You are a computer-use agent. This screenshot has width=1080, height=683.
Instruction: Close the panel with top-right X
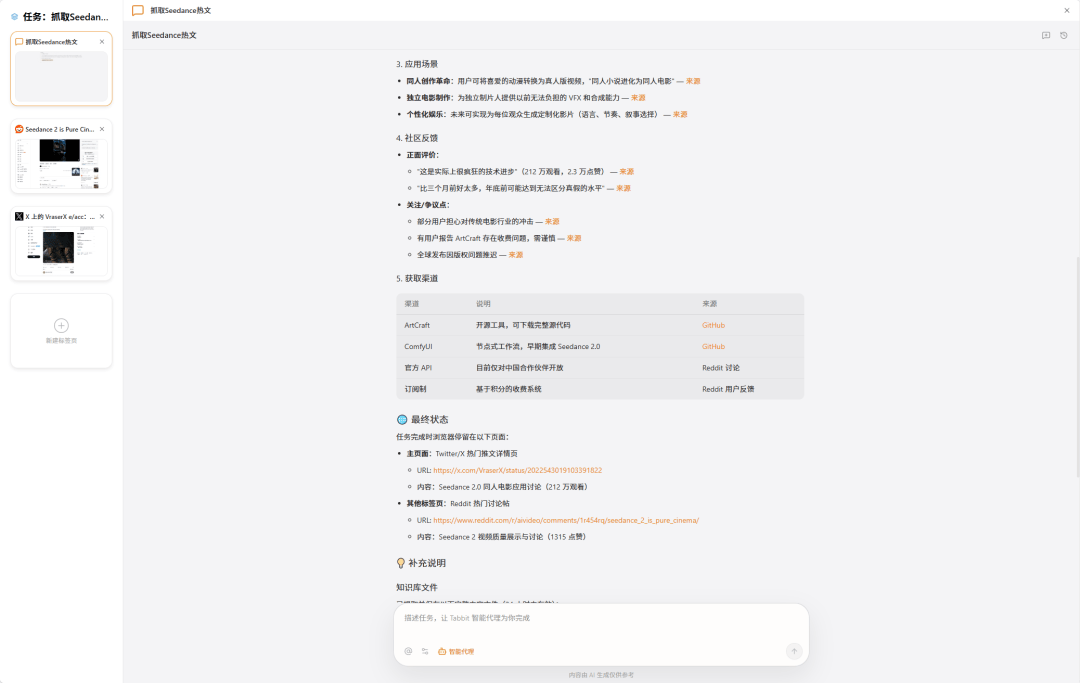1067,10
